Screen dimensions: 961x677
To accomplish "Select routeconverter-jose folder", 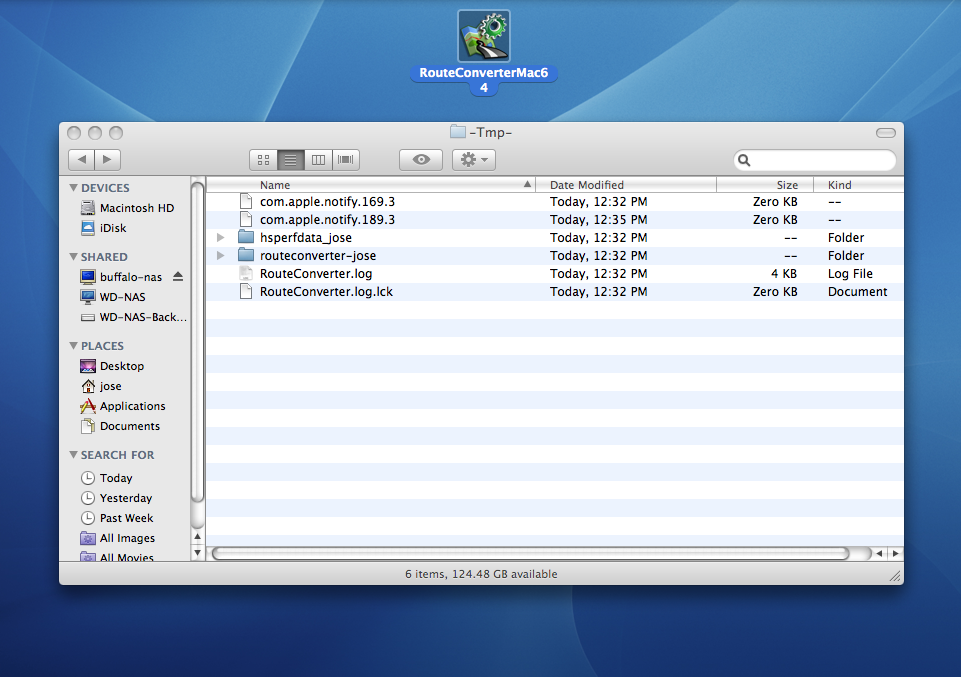I will tap(318, 255).
